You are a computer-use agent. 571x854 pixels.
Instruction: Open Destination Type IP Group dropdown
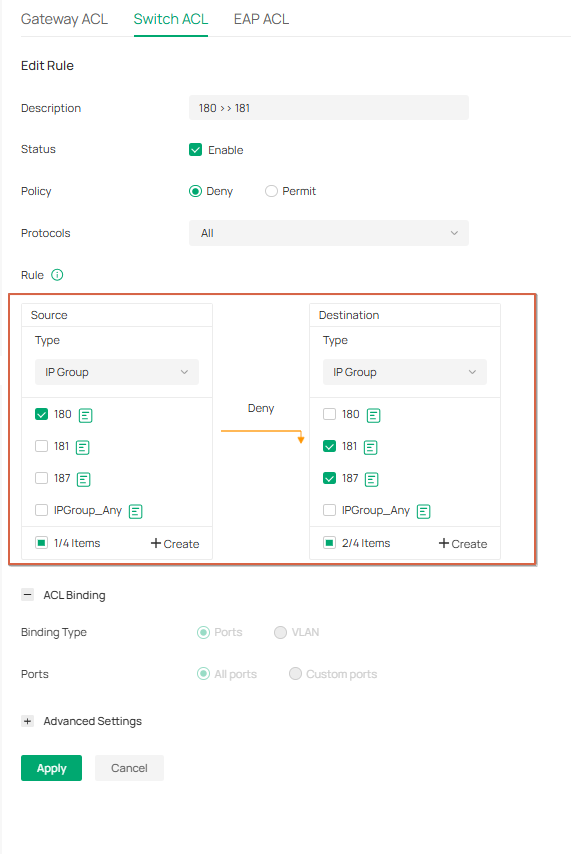pyautogui.click(x=405, y=373)
